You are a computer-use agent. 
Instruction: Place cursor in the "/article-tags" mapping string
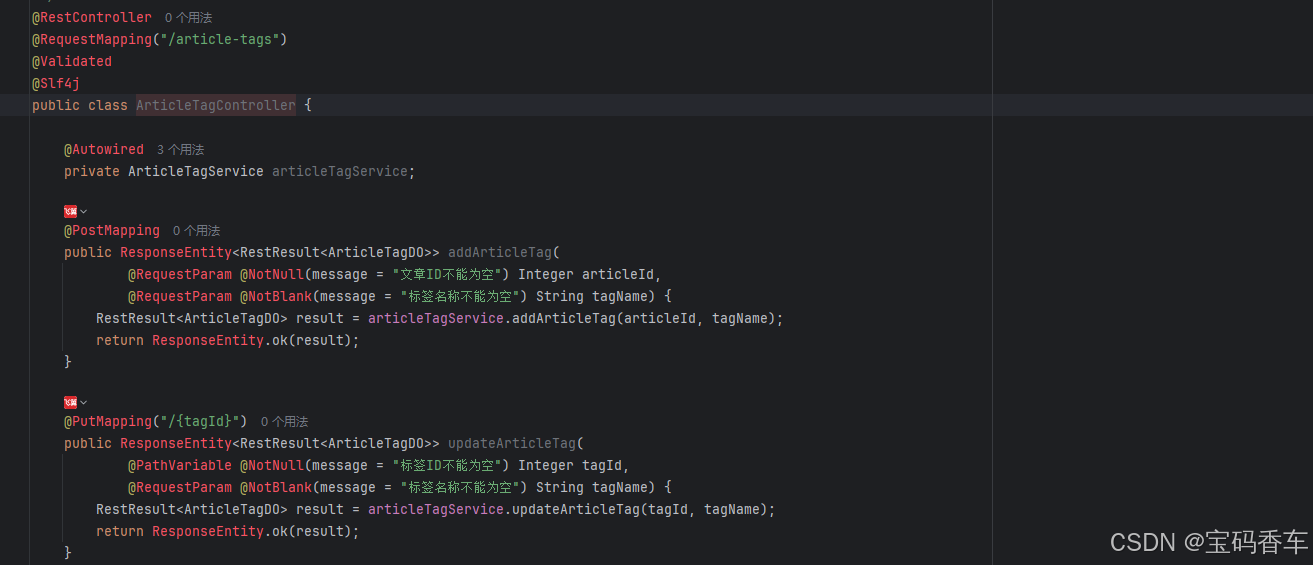[x=226, y=39]
